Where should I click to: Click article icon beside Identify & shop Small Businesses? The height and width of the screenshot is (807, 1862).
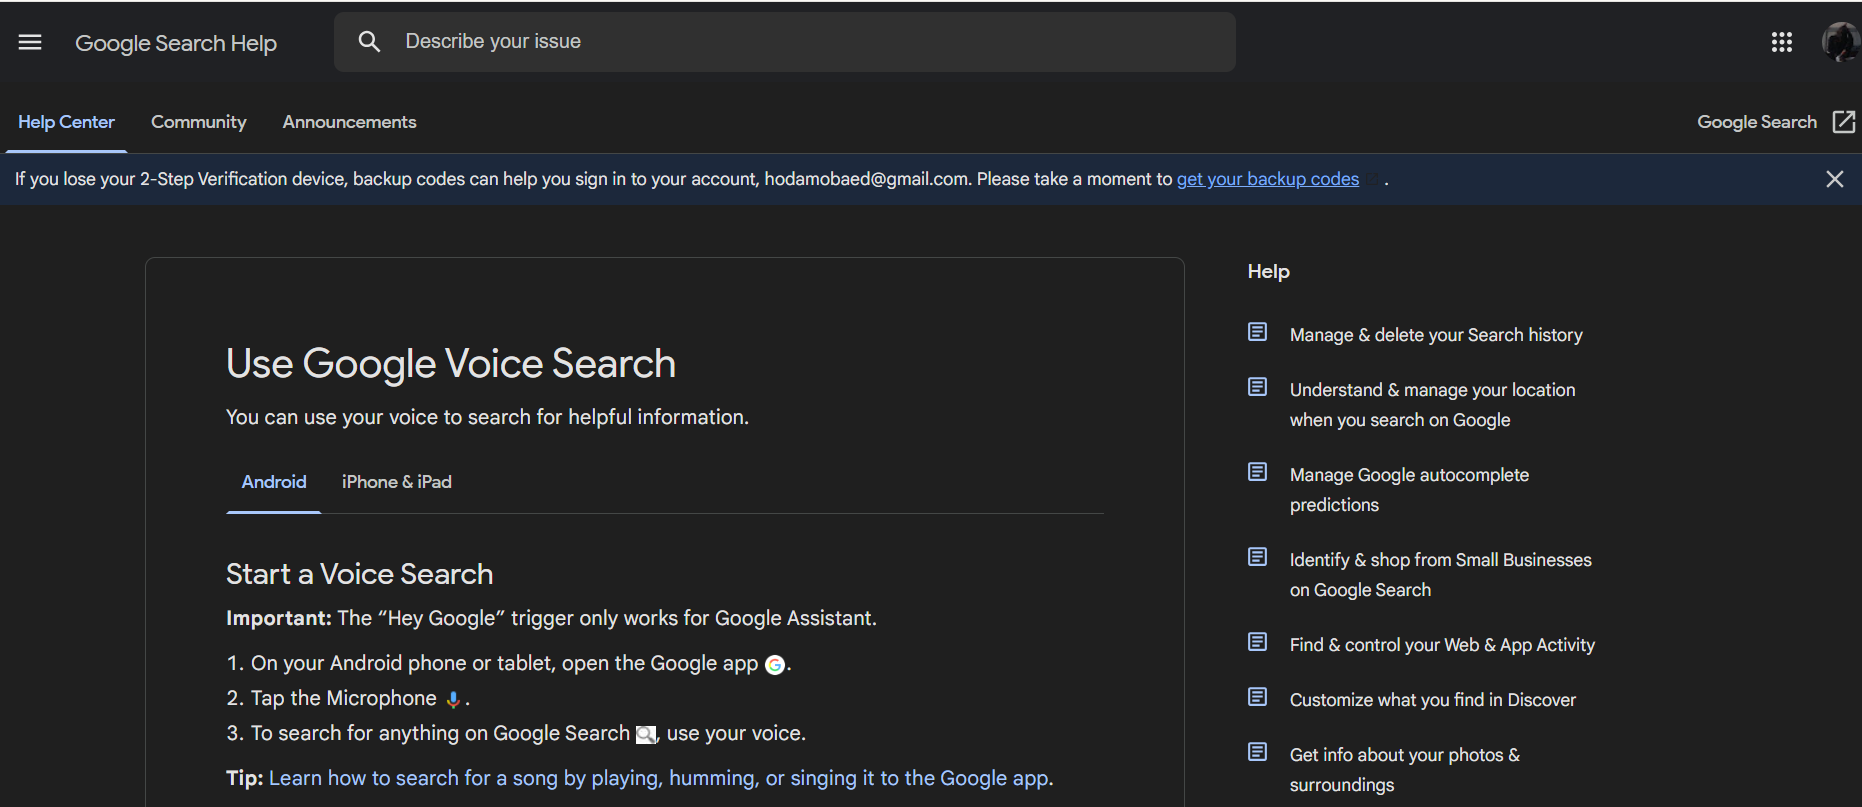point(1257,557)
